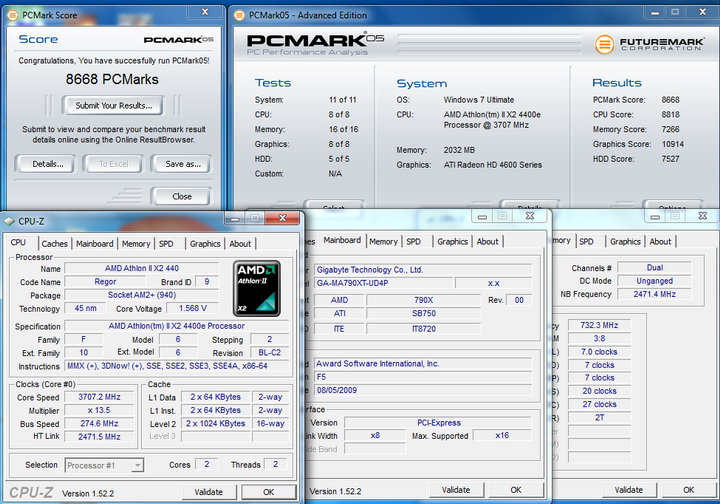Click the Name field 'AMD Athlon II X2 440'

142,268
